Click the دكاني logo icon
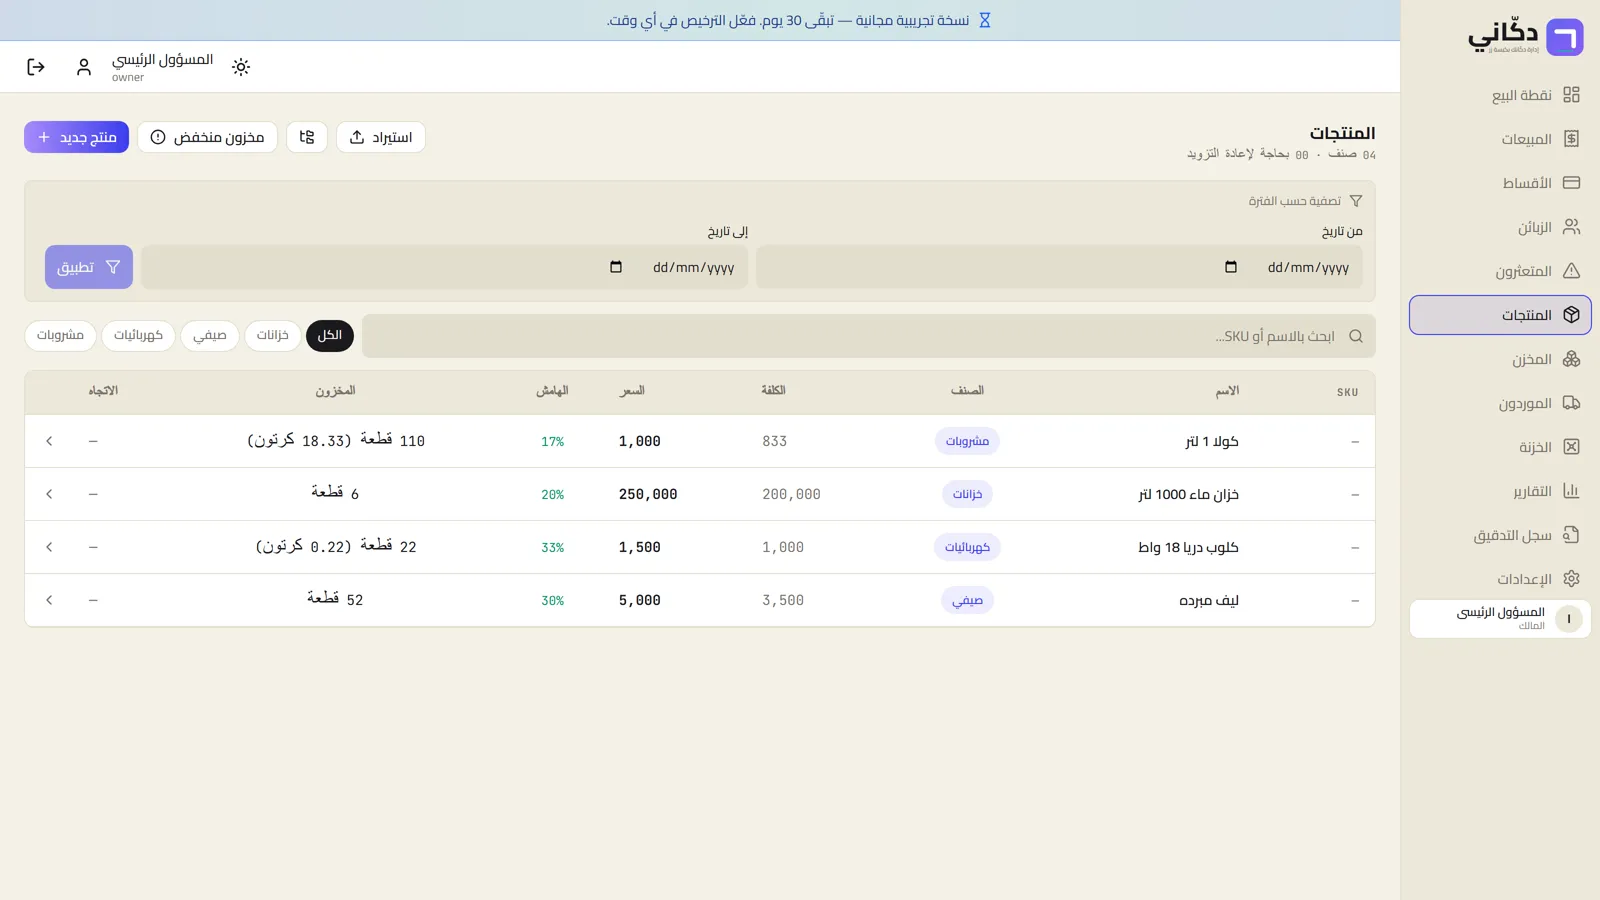 point(1564,38)
